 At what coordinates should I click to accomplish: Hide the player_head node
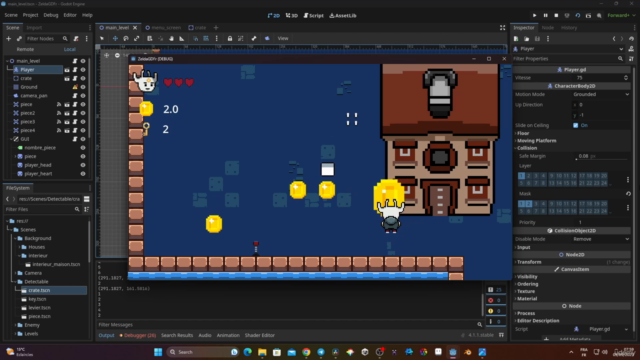click(x=83, y=165)
